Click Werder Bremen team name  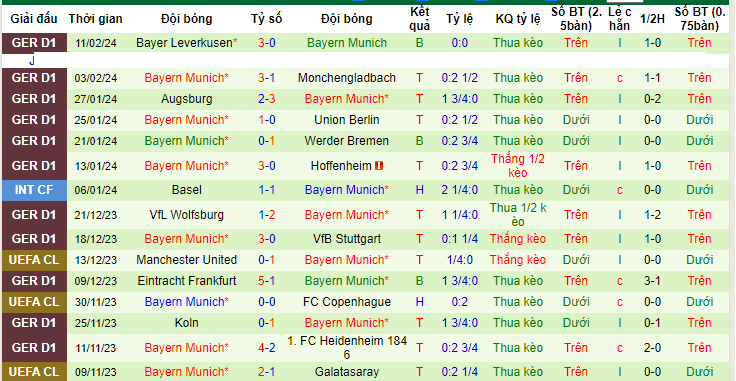coord(347,141)
